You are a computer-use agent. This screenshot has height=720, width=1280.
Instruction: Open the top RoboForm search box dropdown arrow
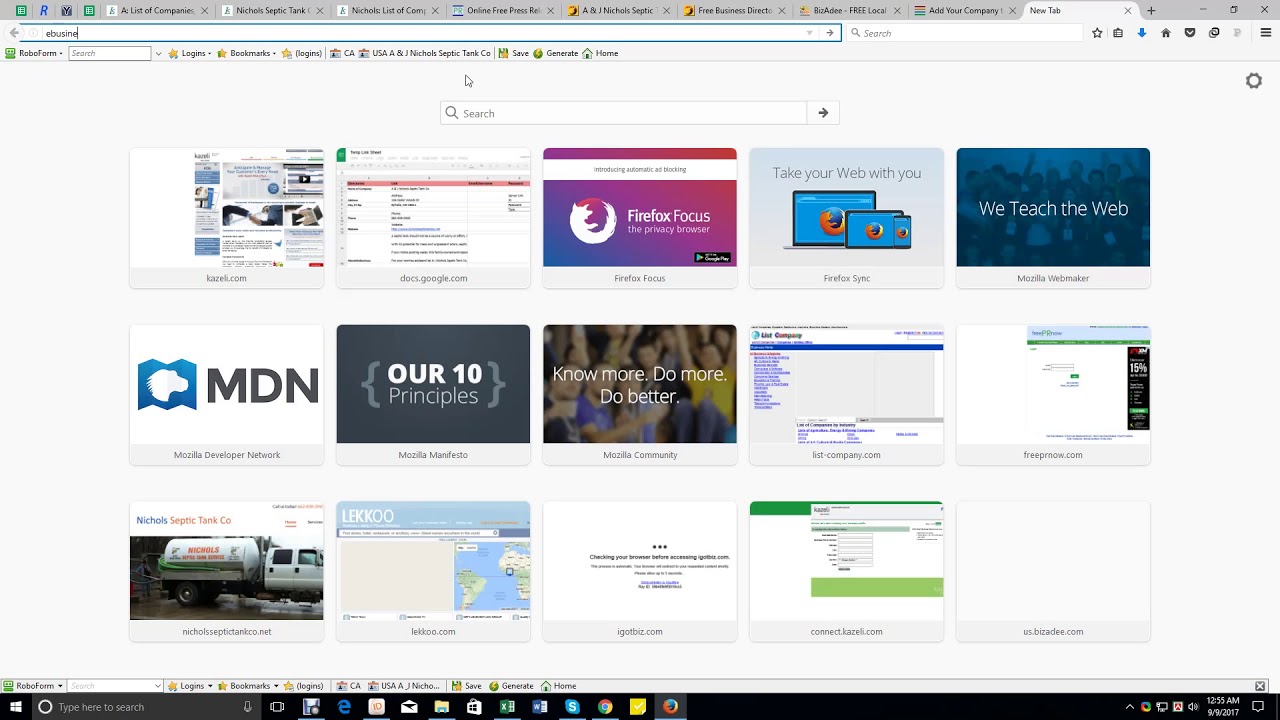158,53
